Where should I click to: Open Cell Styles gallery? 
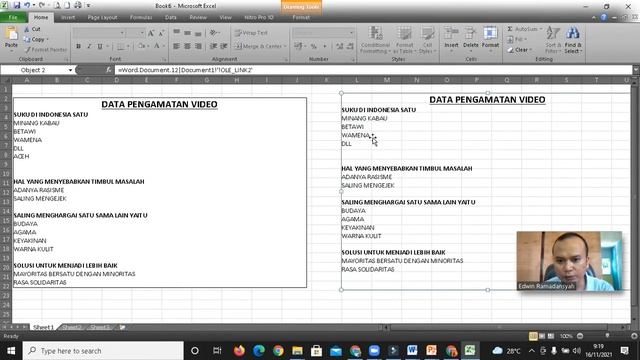click(427, 40)
